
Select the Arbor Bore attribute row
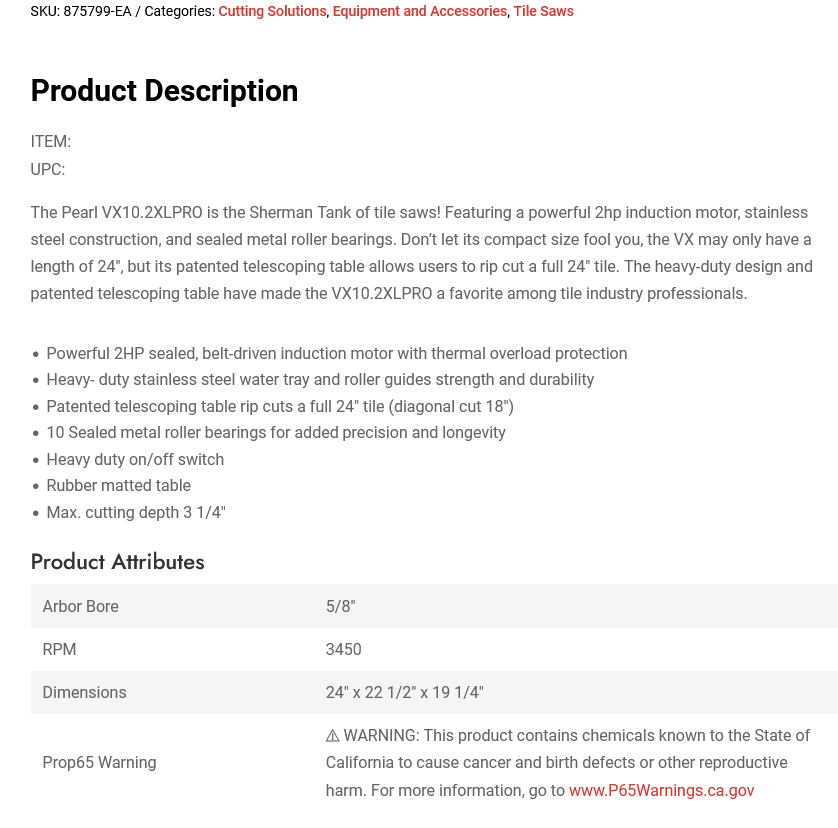click(x=434, y=606)
